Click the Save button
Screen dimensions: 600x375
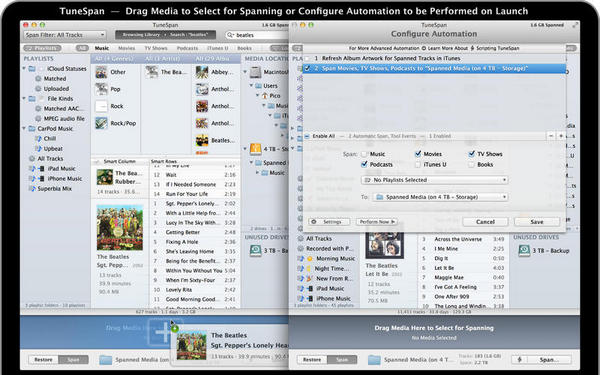(537, 222)
